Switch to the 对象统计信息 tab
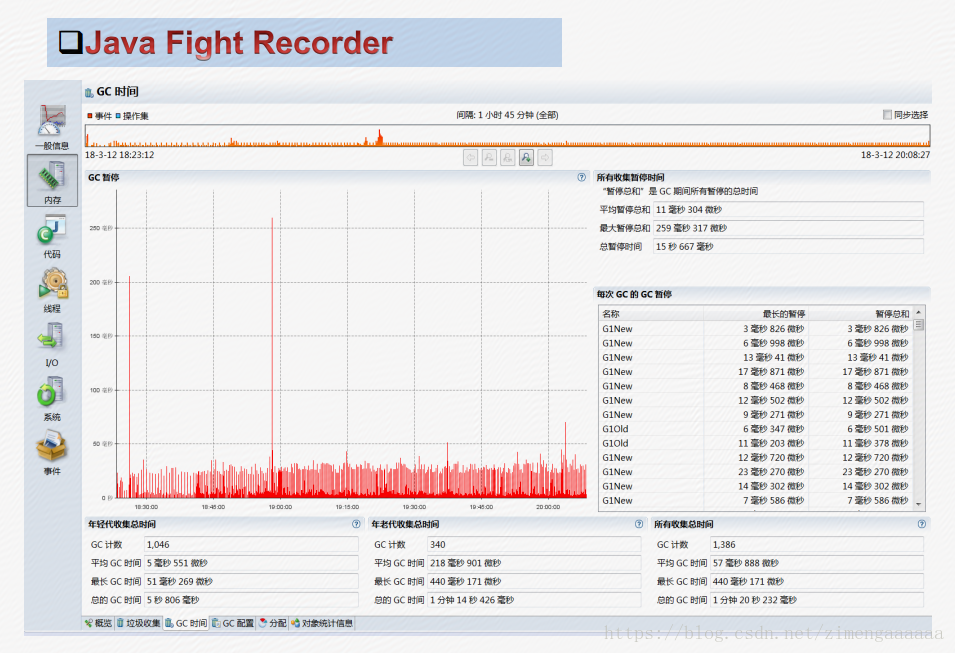 point(322,623)
